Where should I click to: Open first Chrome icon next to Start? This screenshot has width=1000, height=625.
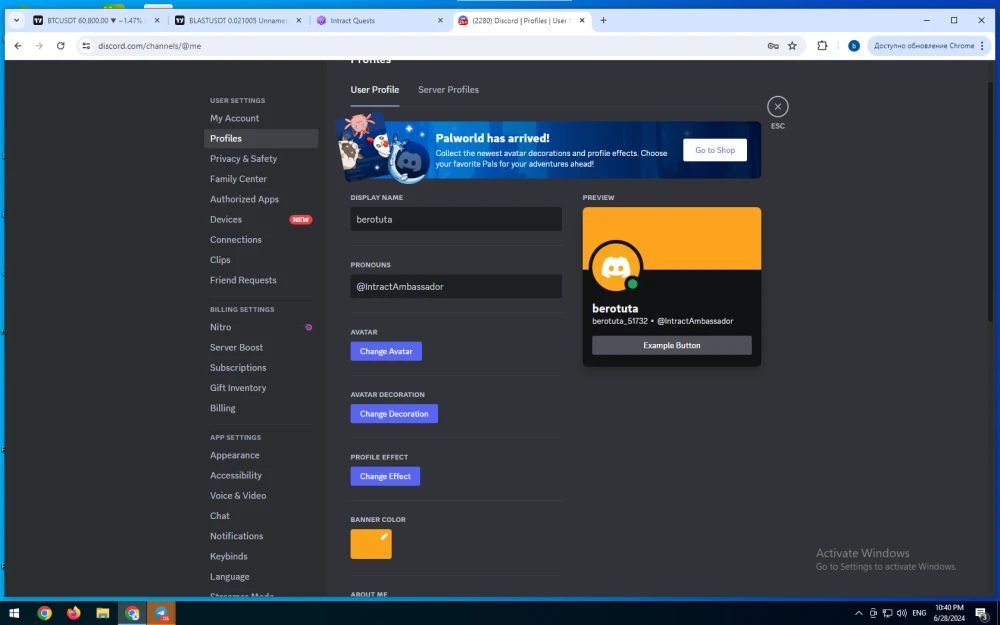click(x=44, y=614)
